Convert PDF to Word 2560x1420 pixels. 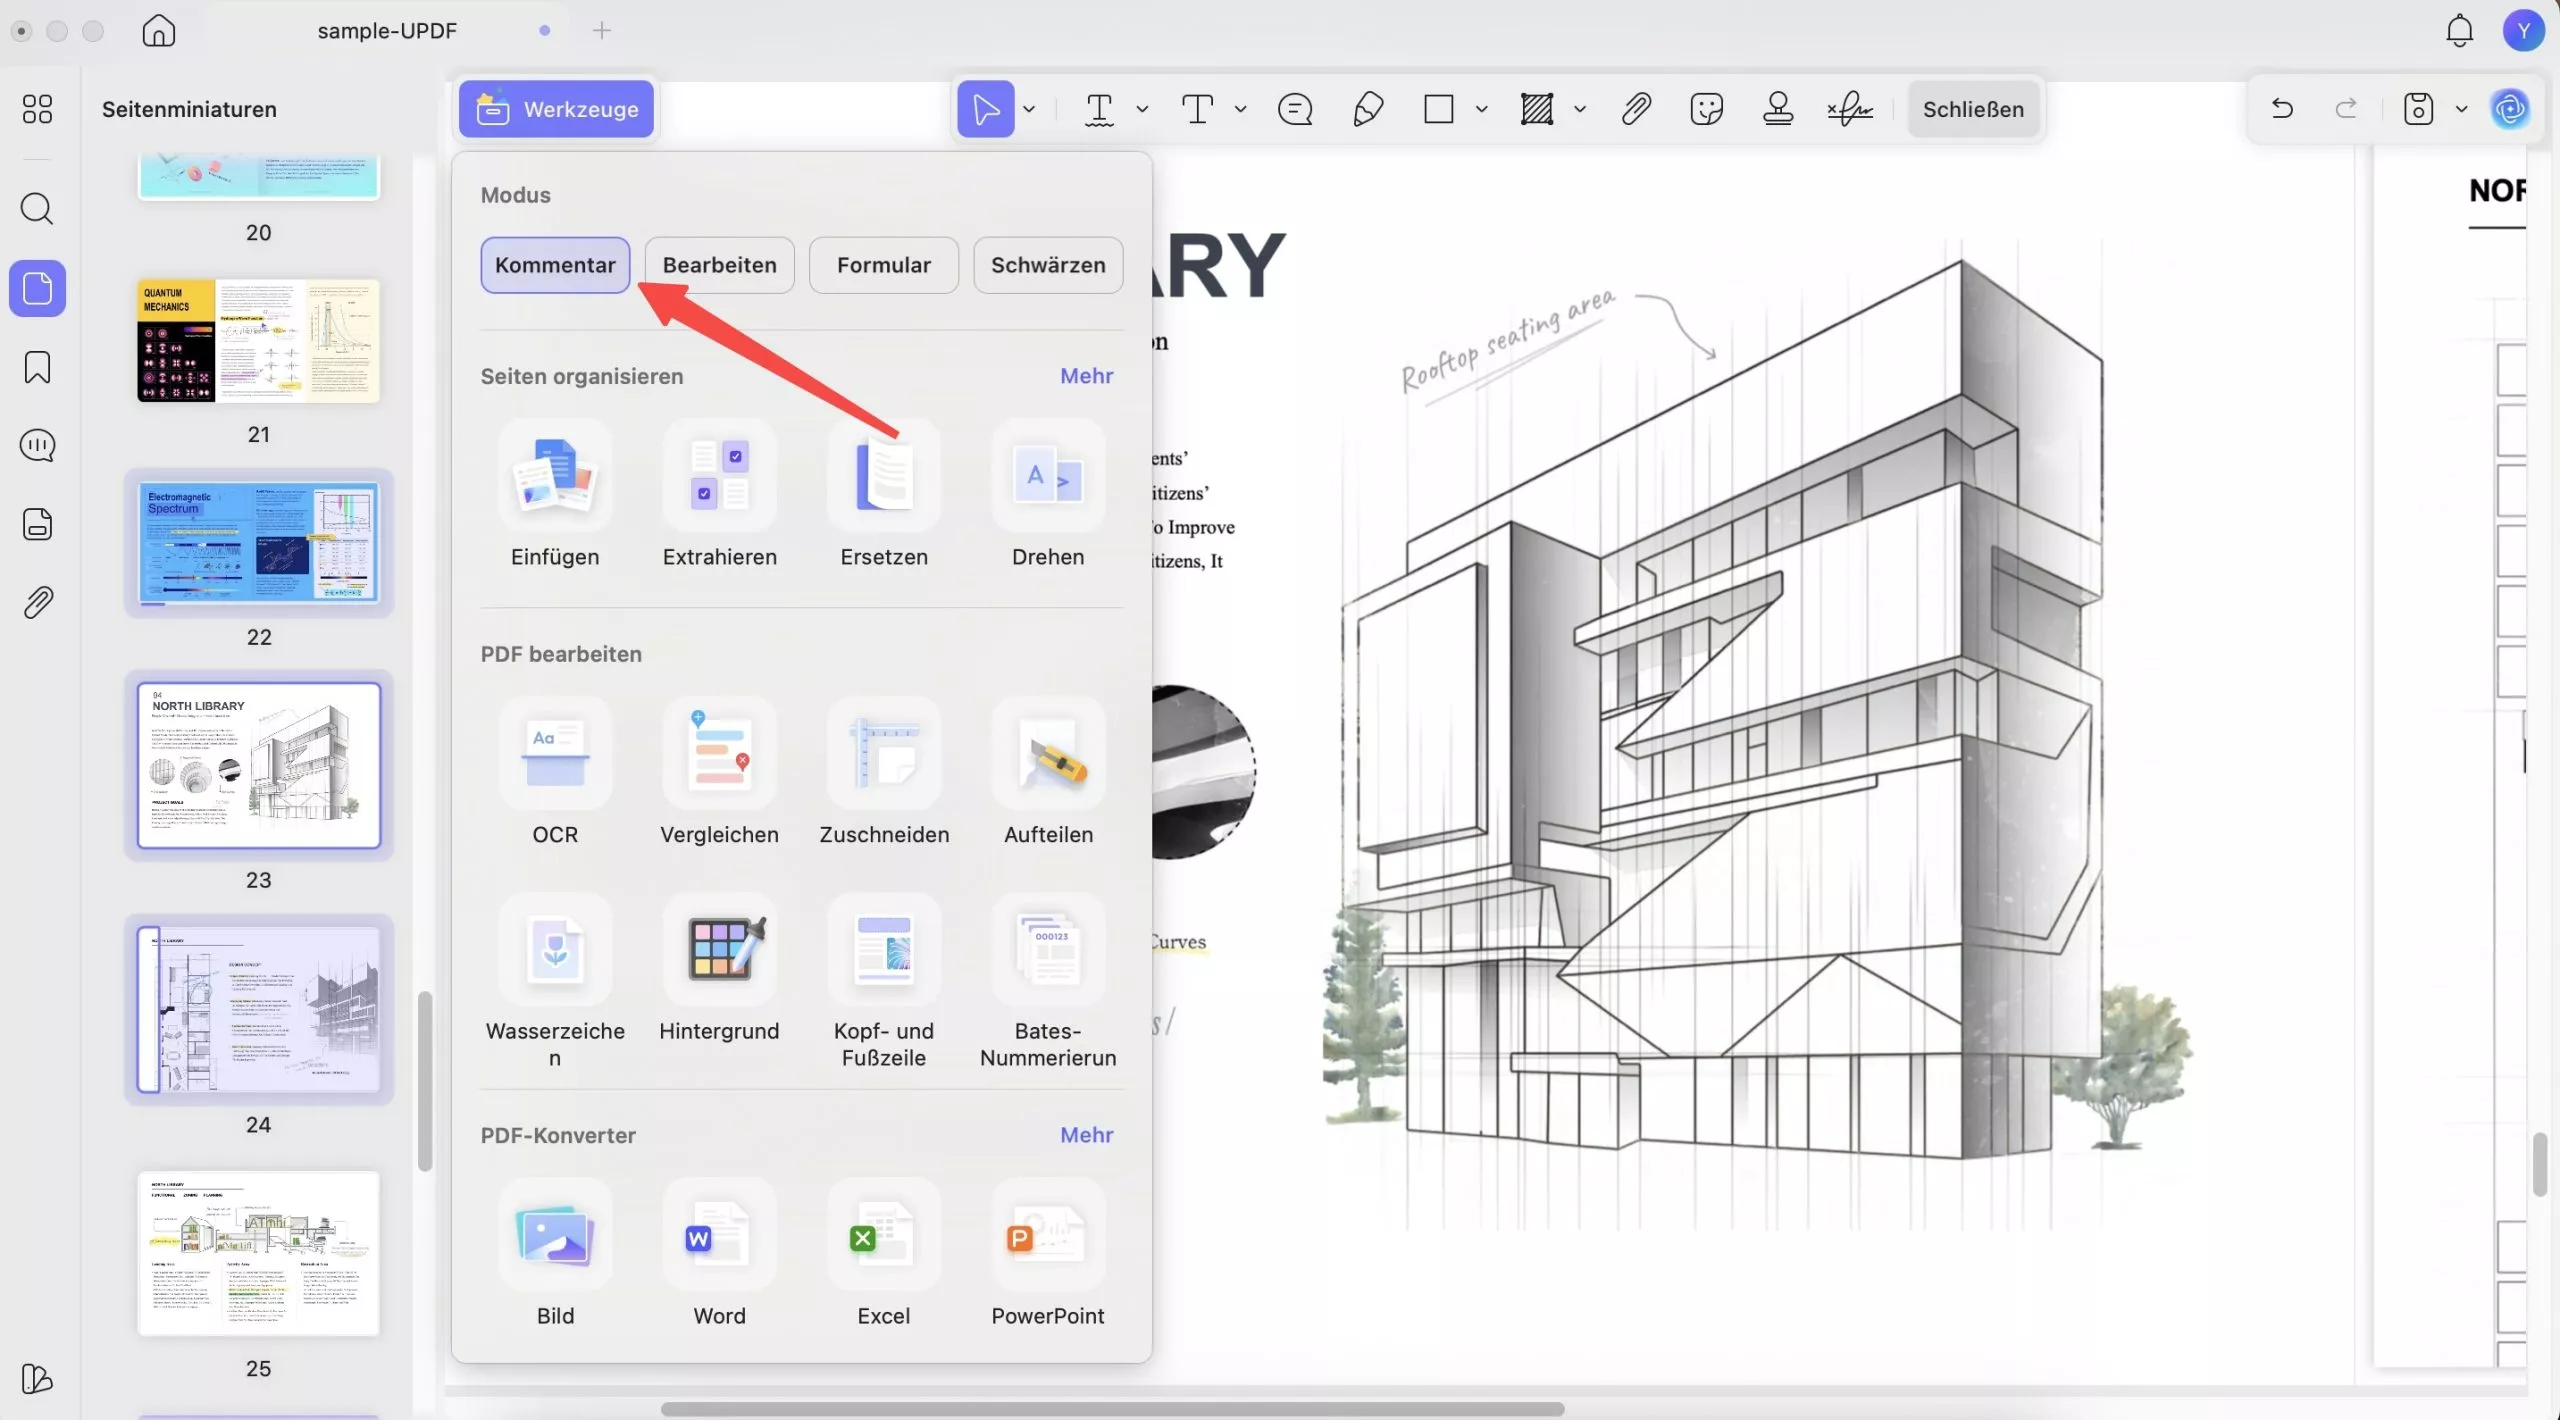point(719,1234)
